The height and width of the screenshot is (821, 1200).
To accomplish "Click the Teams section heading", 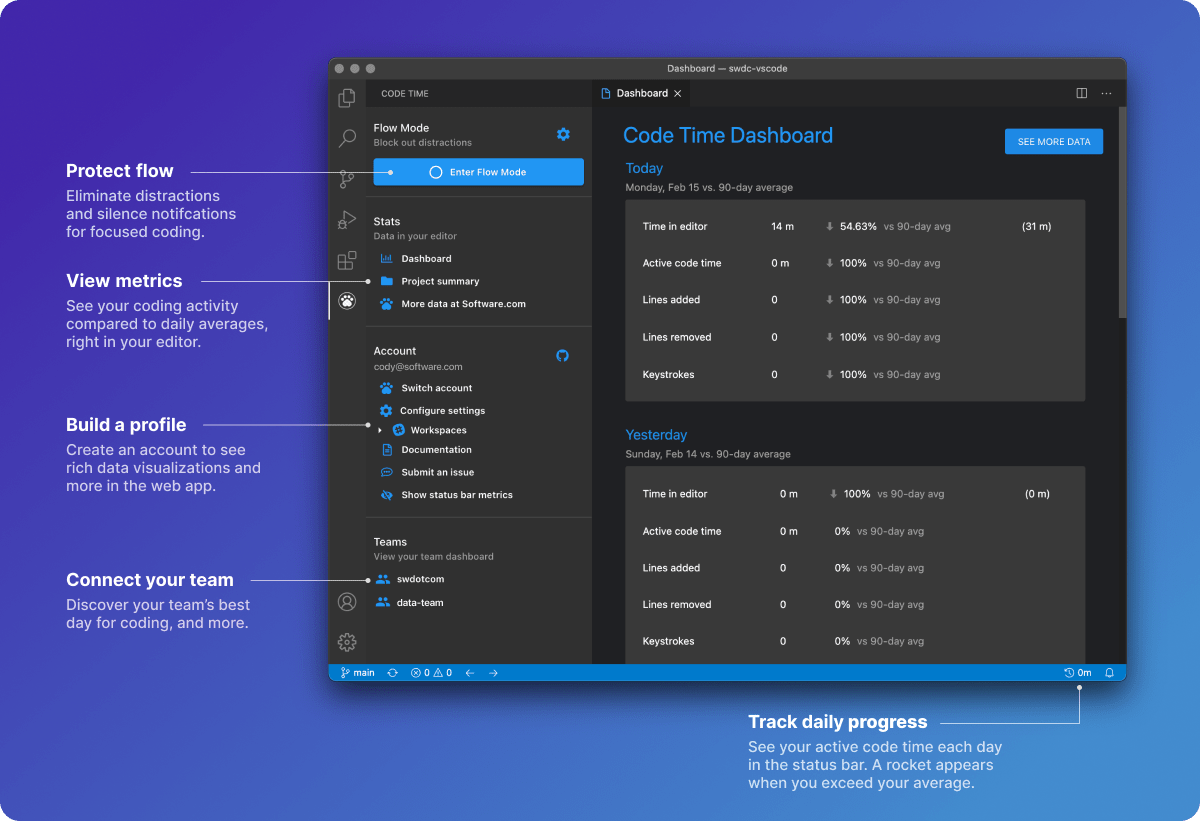I will point(390,542).
